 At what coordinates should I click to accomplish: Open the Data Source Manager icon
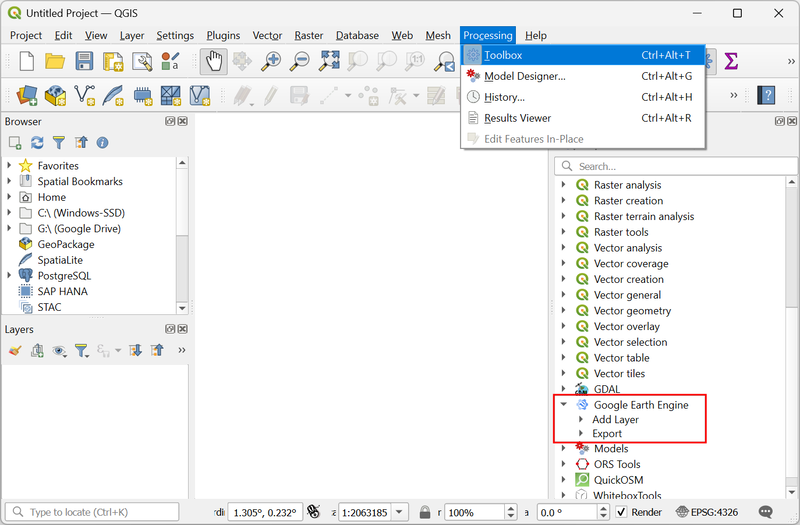27,95
